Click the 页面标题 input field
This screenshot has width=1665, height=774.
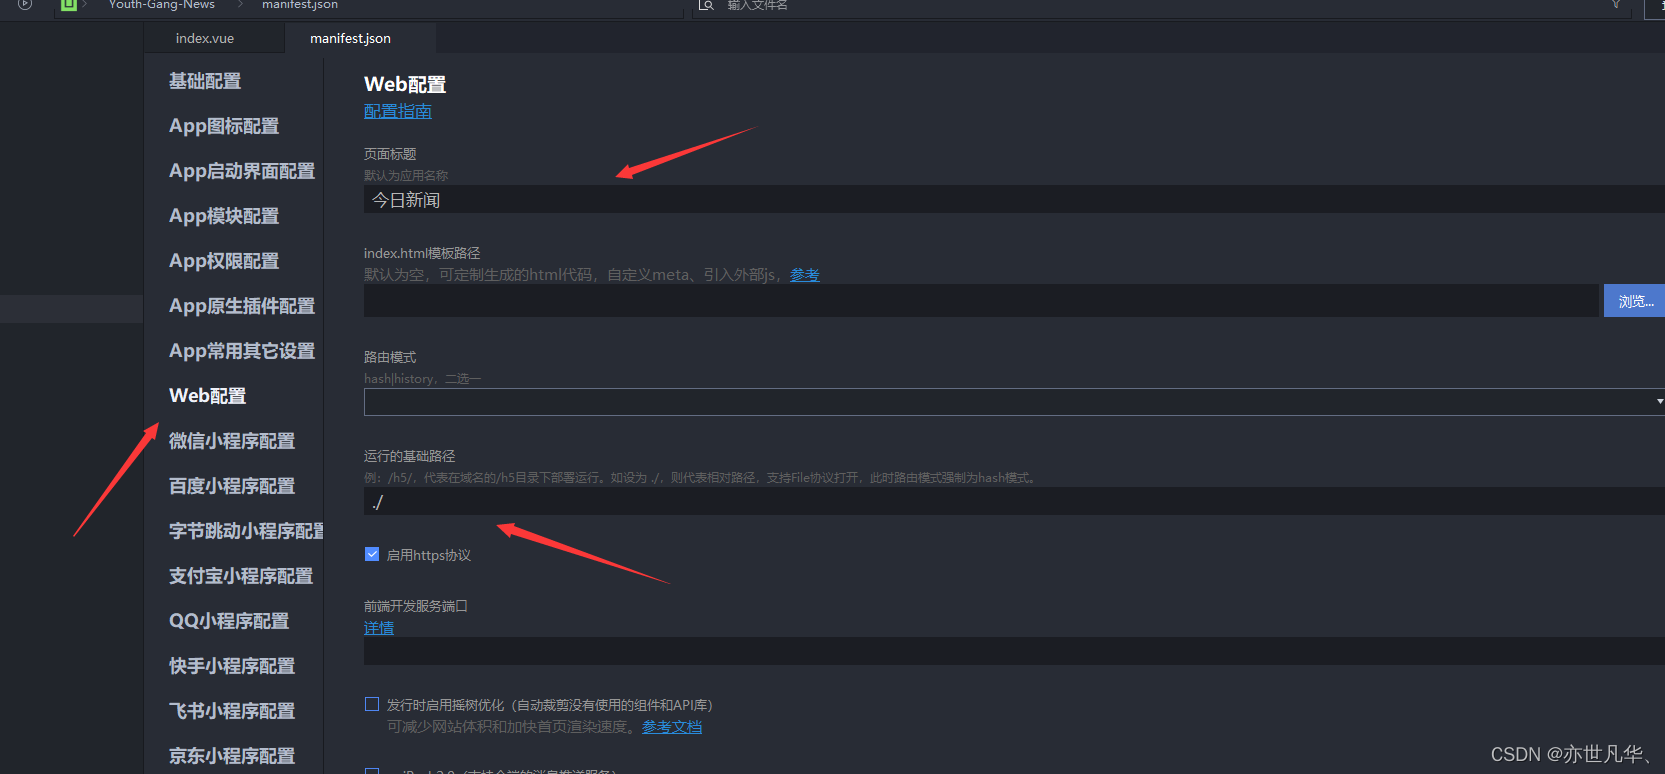click(x=1014, y=199)
